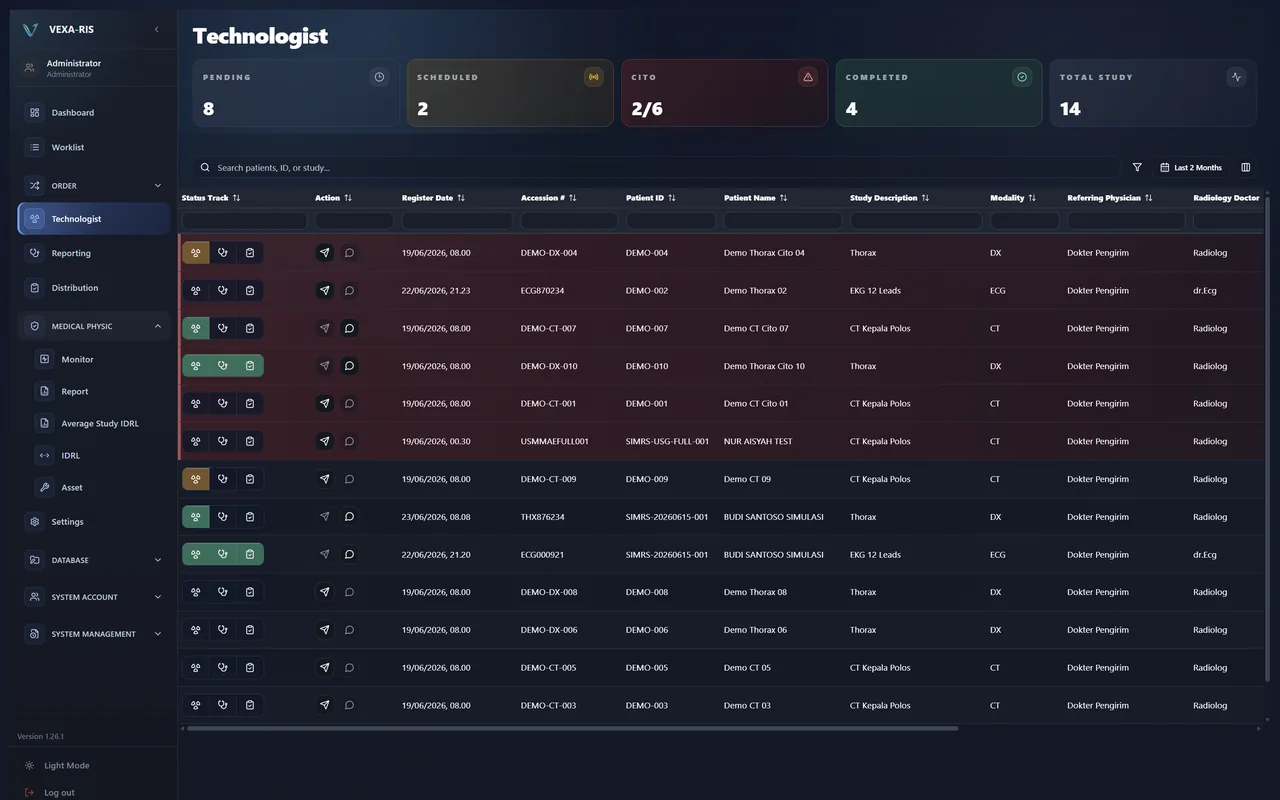Go to the Worklist page

pyautogui.click(x=94, y=148)
